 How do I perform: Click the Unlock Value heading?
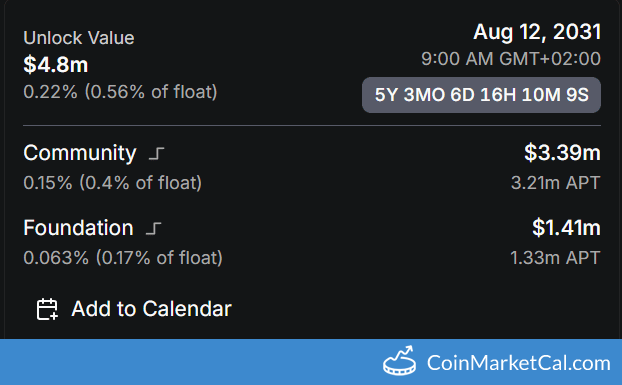[79, 38]
